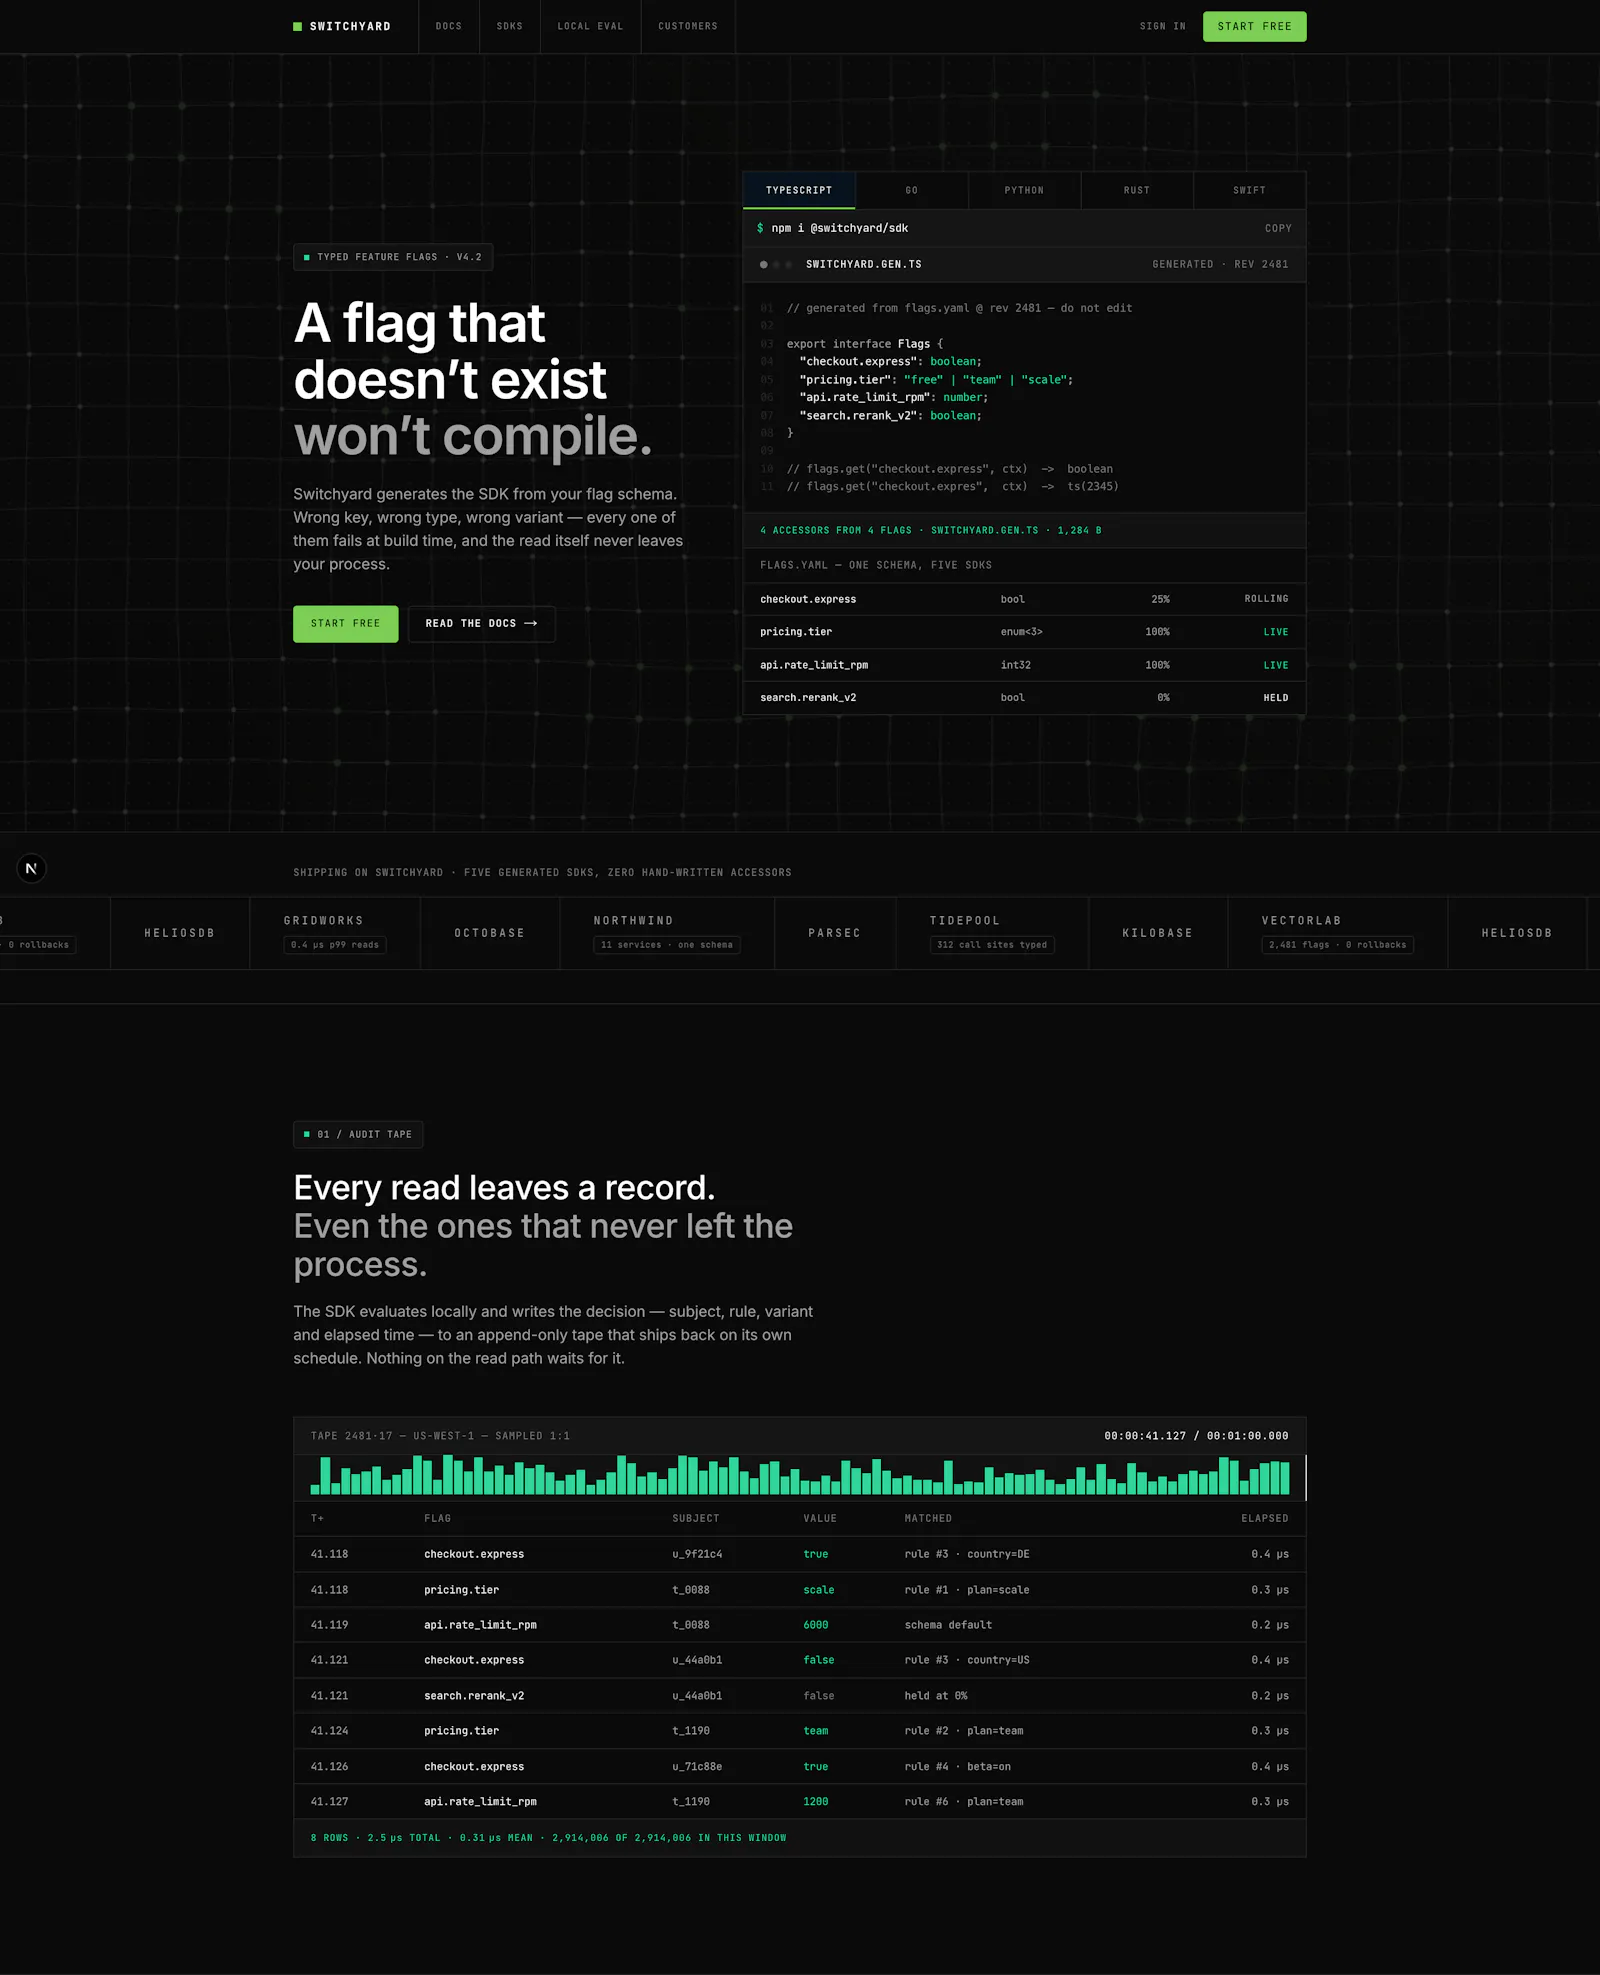Click Read the Docs button
The height and width of the screenshot is (1975, 1600).
[481, 624]
